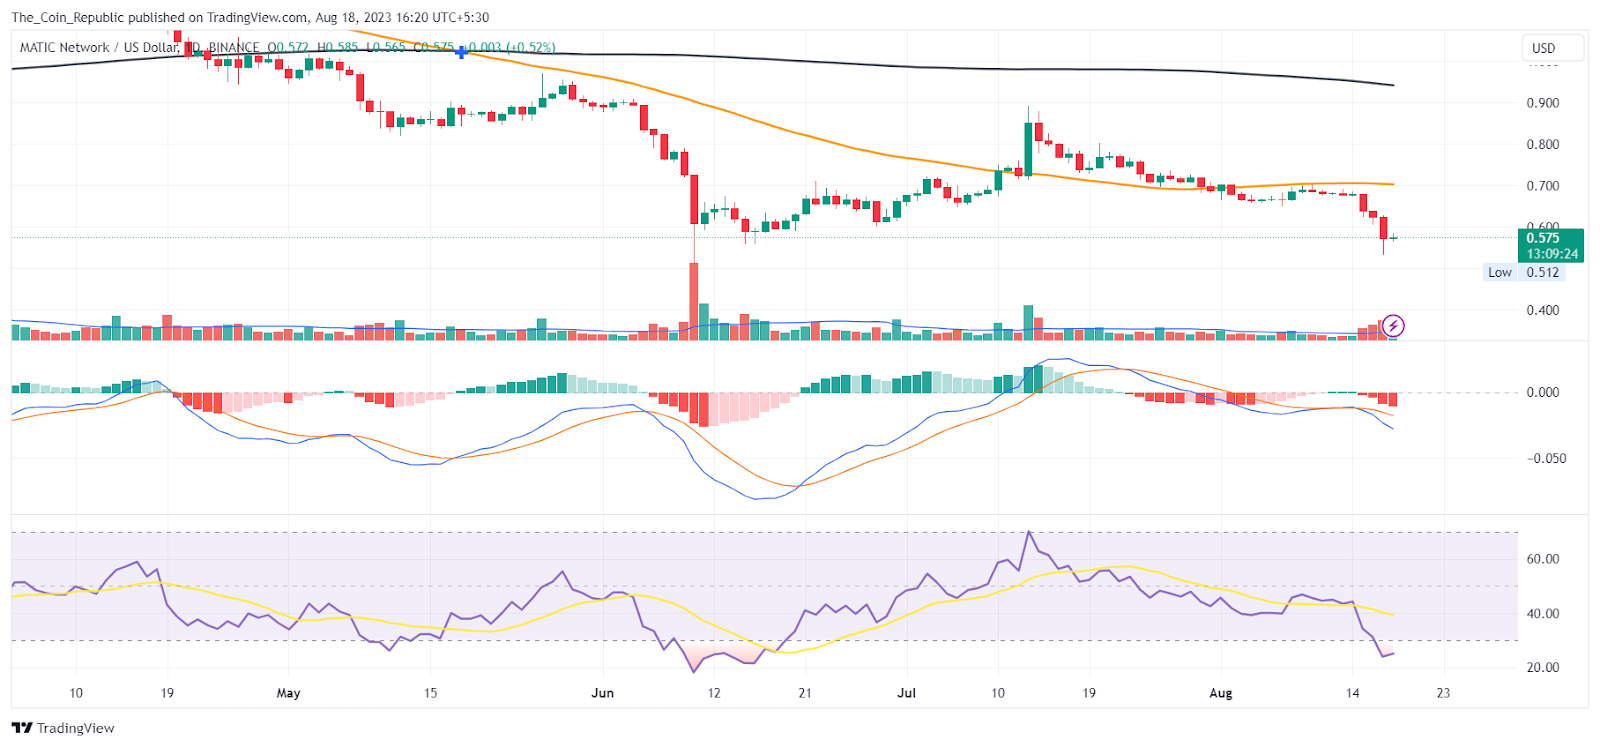This screenshot has height=747, width=1600.
Task: Click the 40.00 RSI axis label
Action: [x=1543, y=614]
